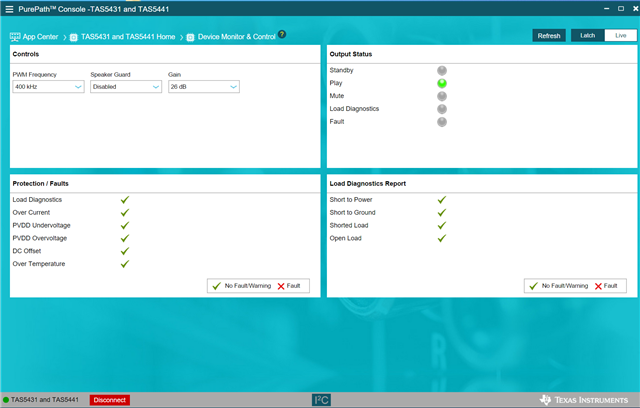The height and width of the screenshot is (408, 640).
Task: Click the Load Diagnostics Report title
Action: click(367, 184)
